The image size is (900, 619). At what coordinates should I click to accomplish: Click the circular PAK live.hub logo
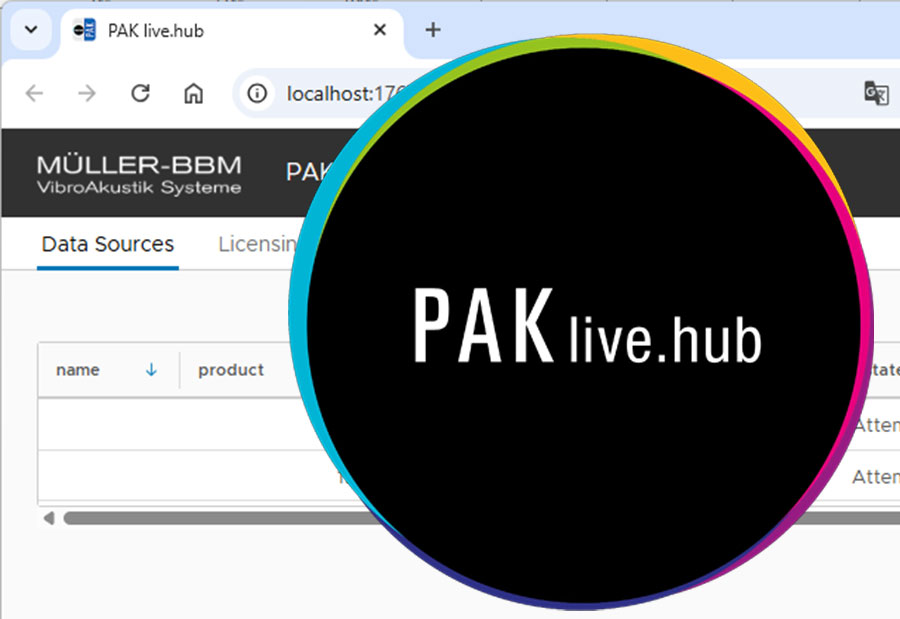[x=585, y=328]
